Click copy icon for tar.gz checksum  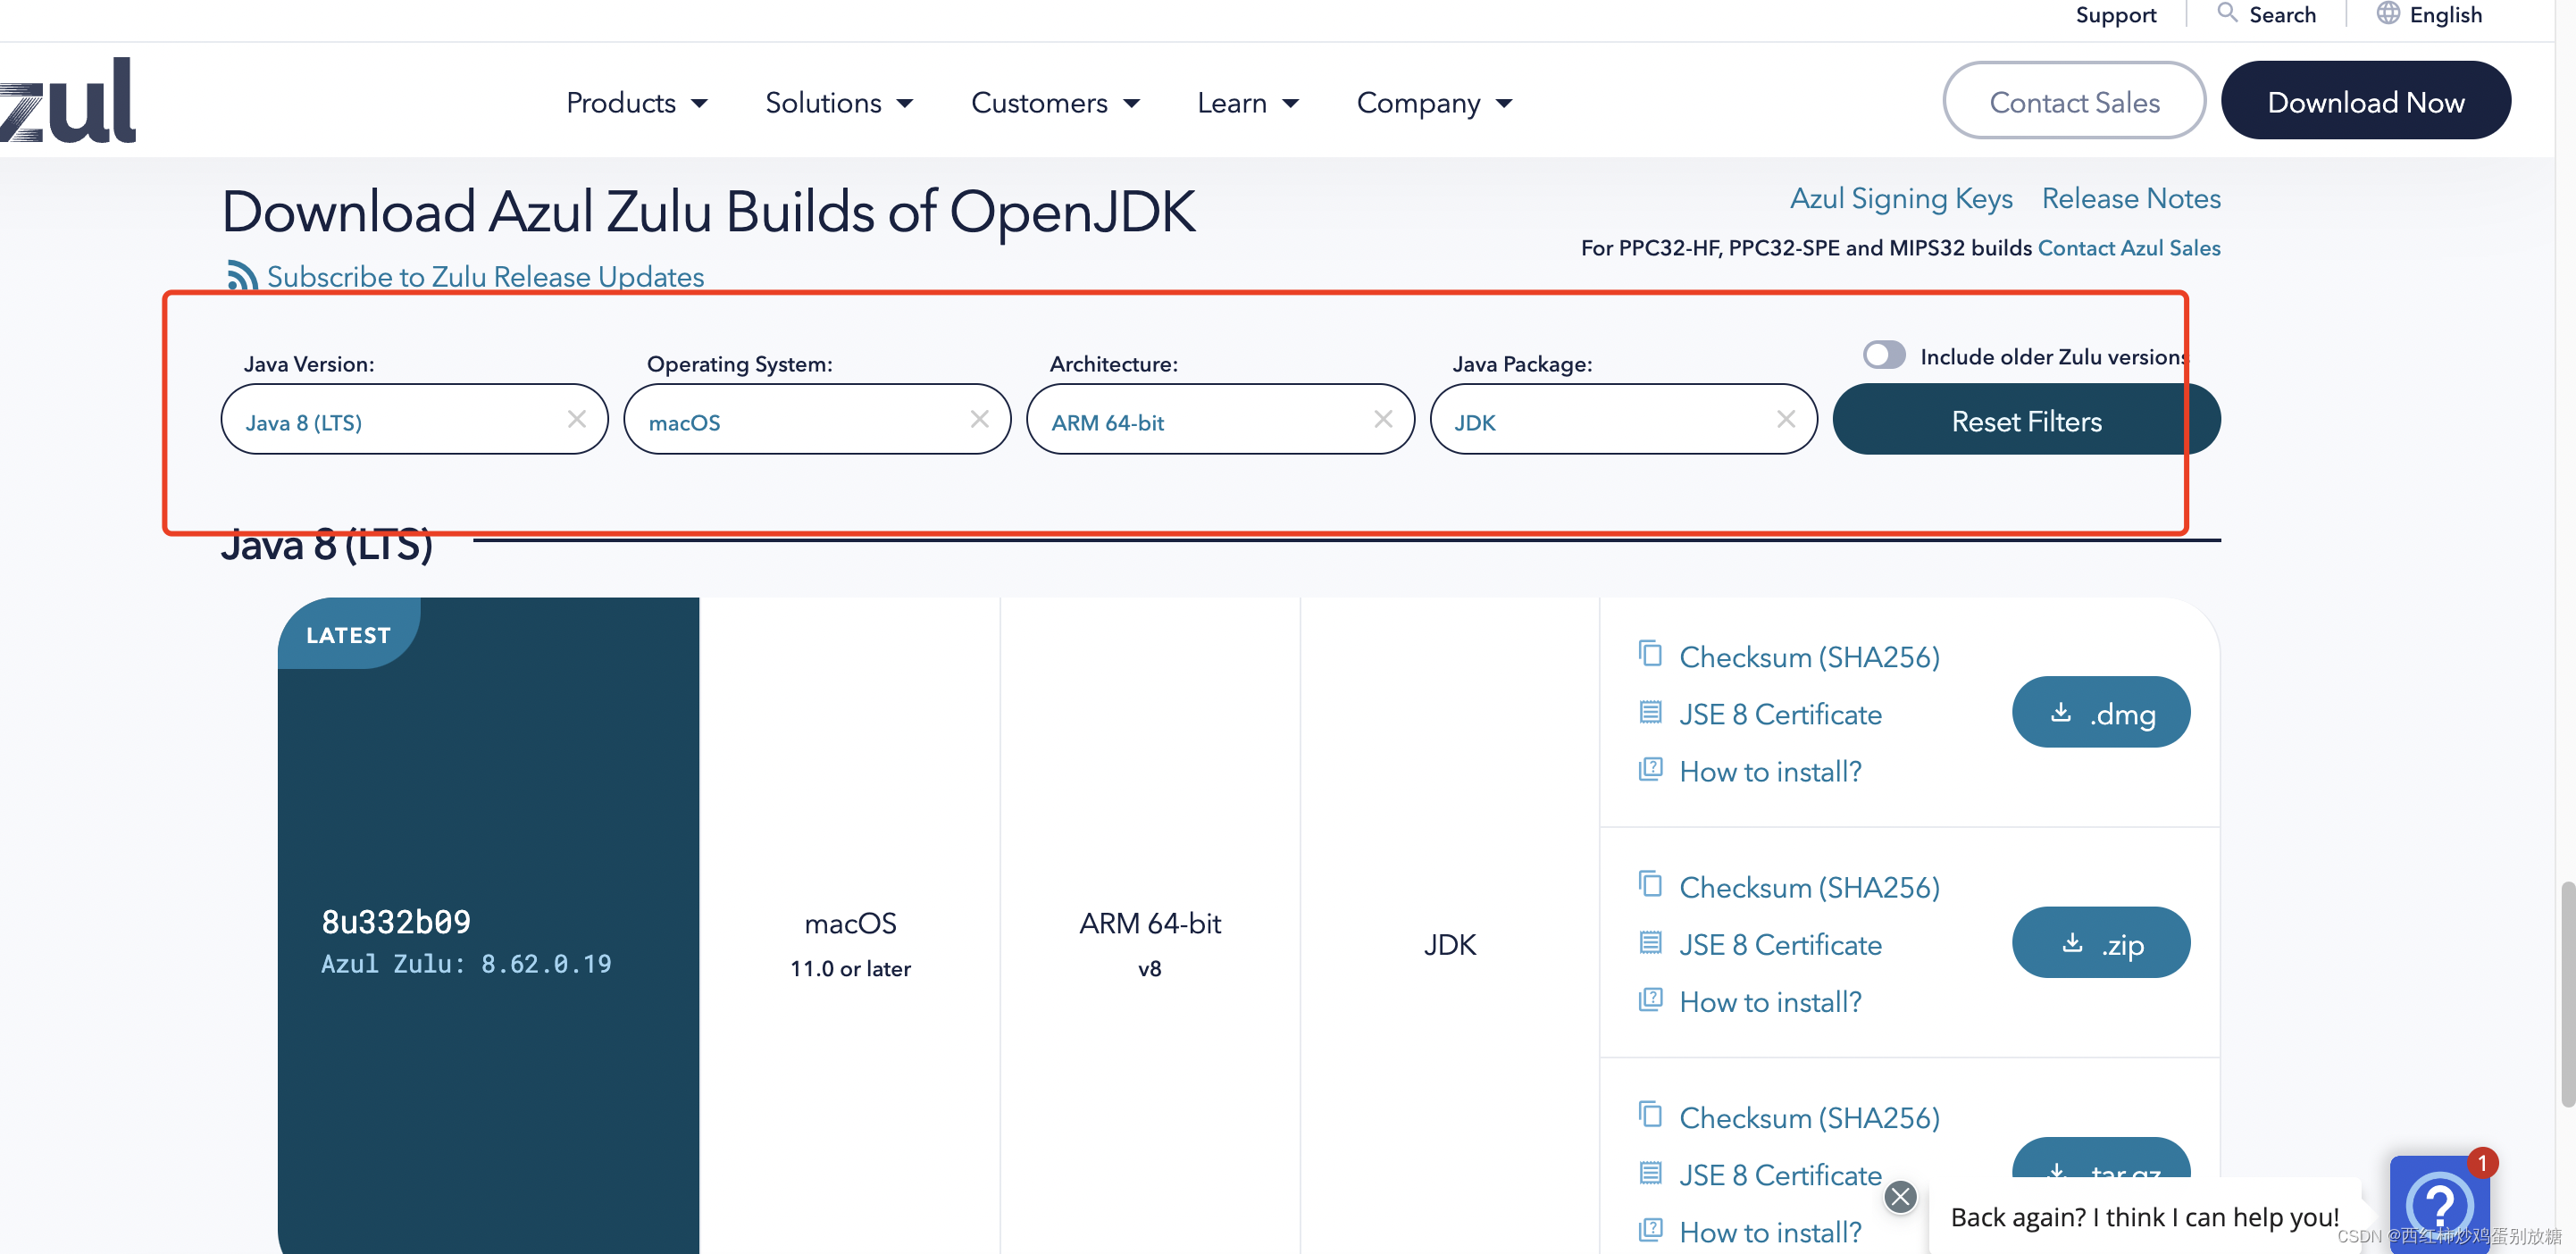pyautogui.click(x=1651, y=1114)
